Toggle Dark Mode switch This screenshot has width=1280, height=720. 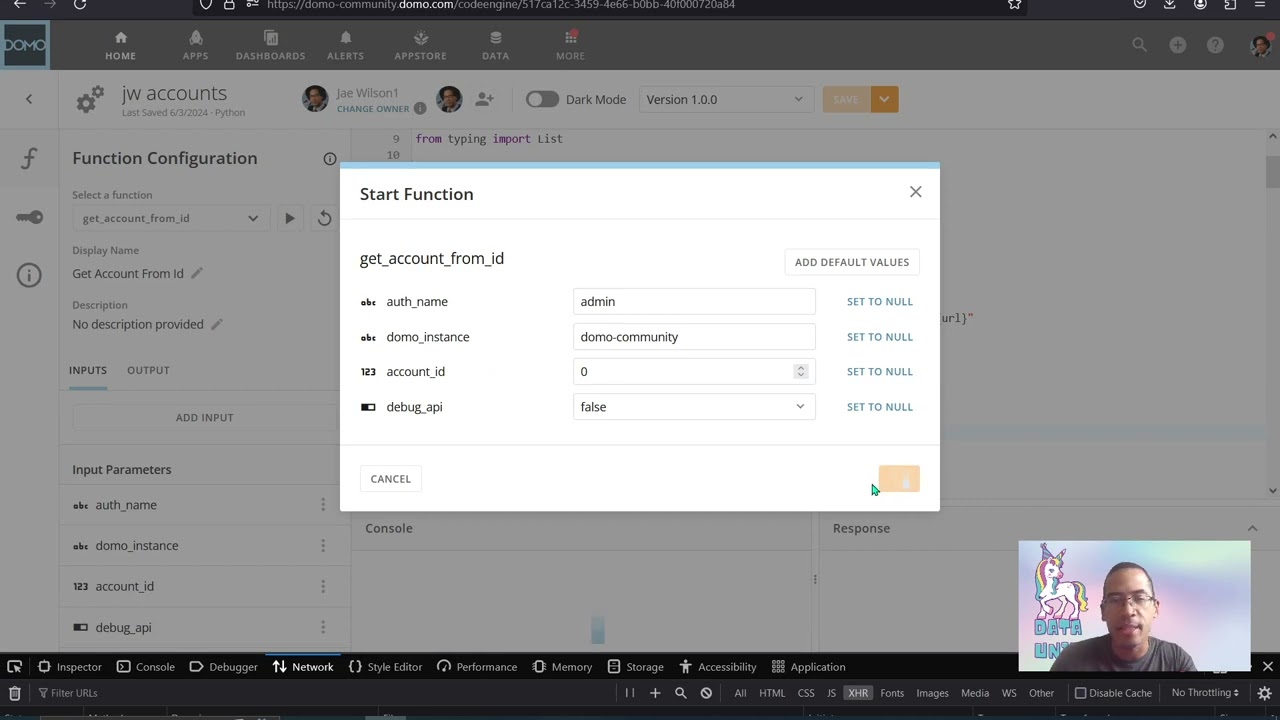(x=542, y=99)
